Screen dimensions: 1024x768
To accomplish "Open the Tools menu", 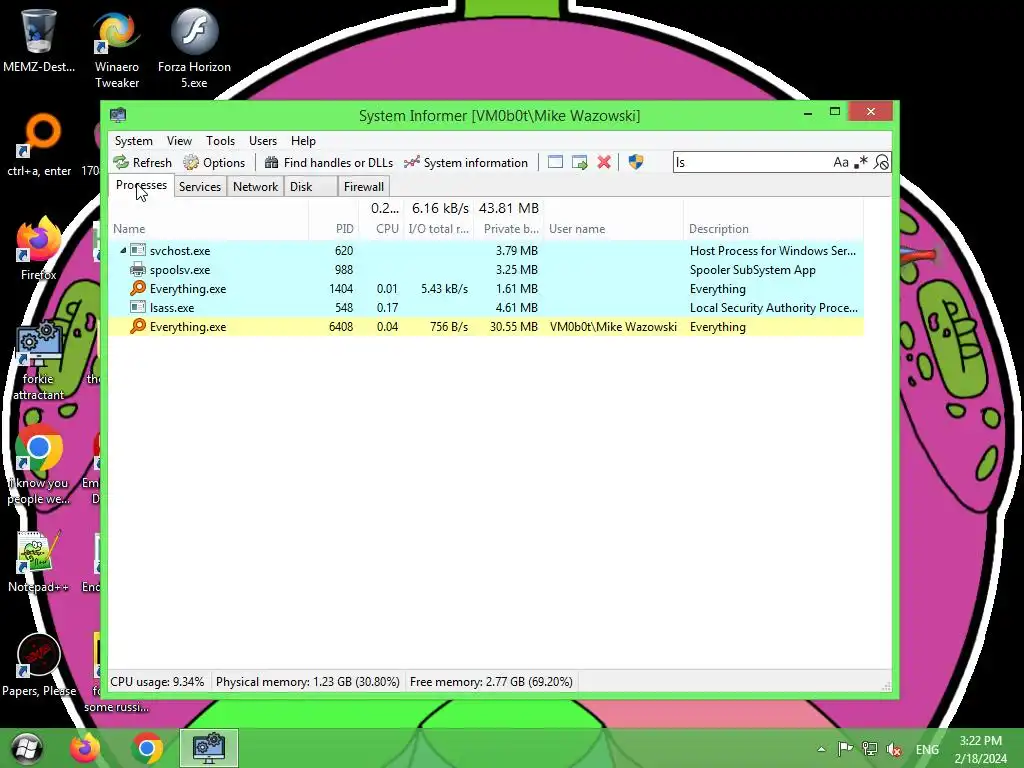I will point(220,141).
